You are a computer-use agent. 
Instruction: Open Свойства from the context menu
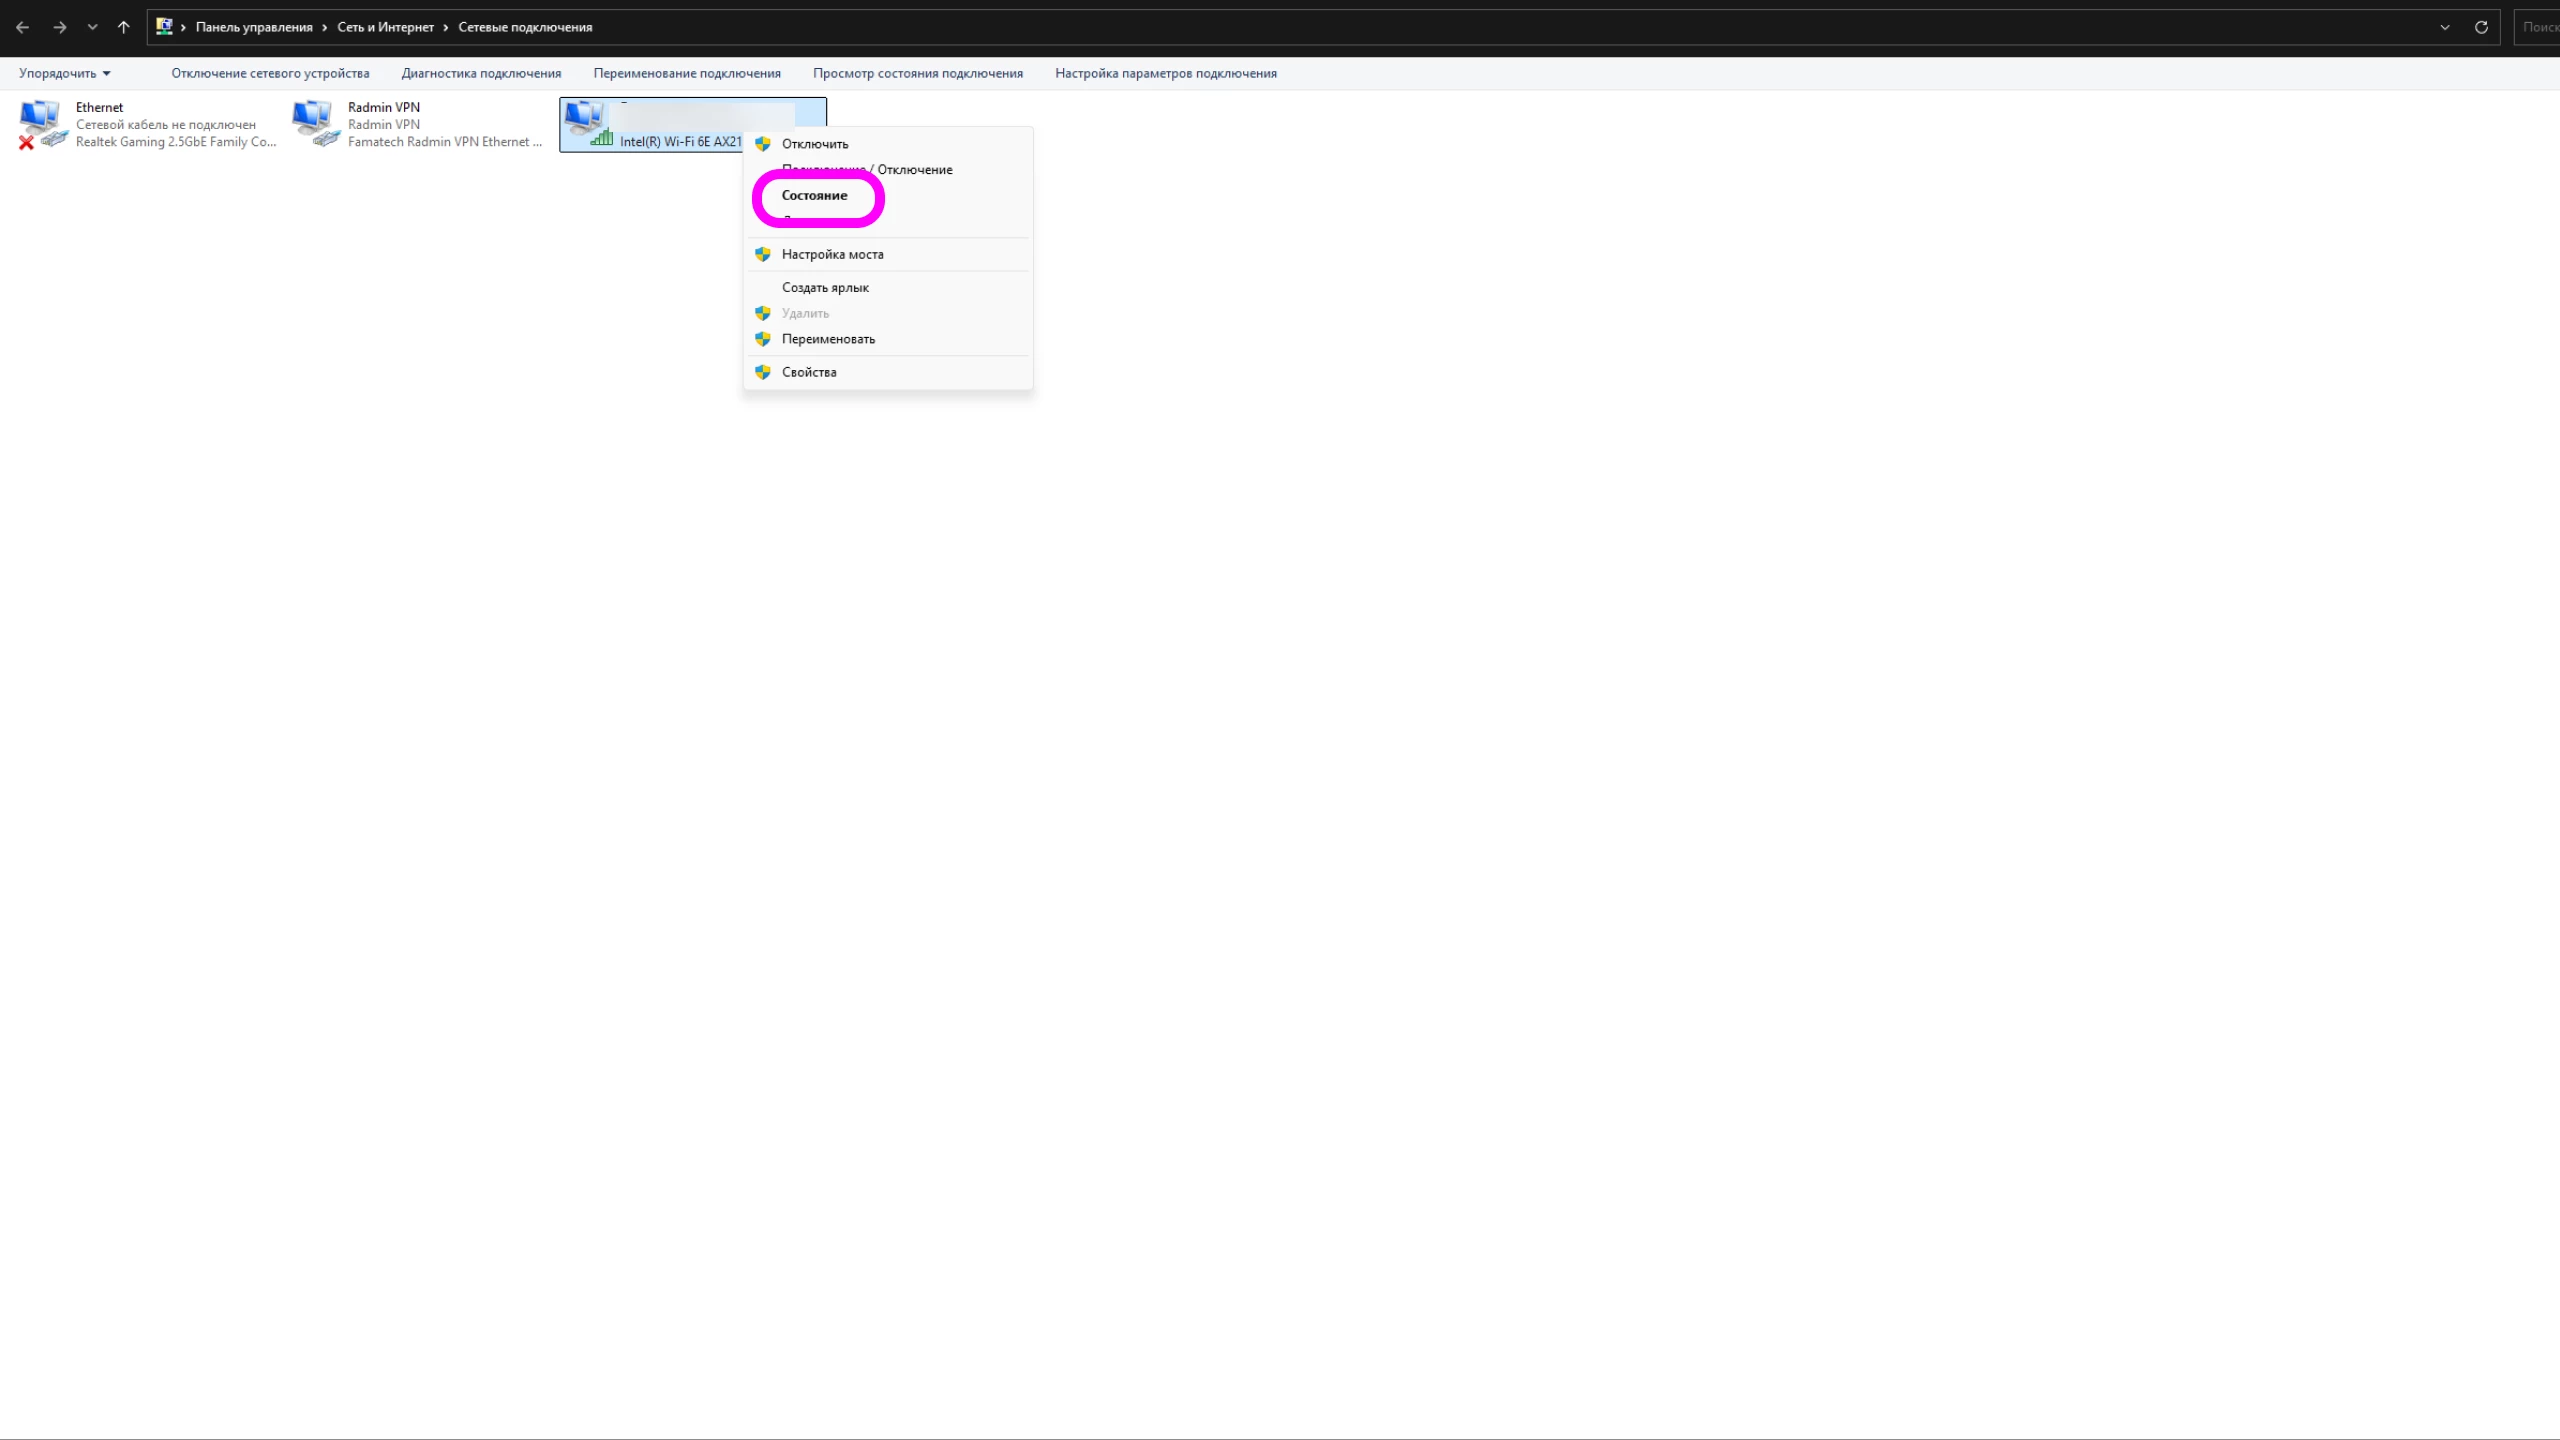coord(808,372)
